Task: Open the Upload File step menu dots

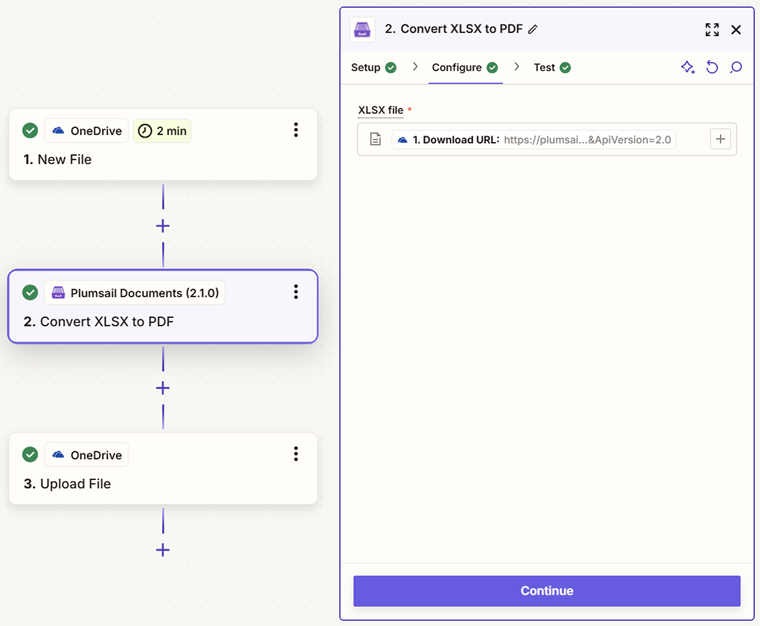Action: click(x=296, y=454)
